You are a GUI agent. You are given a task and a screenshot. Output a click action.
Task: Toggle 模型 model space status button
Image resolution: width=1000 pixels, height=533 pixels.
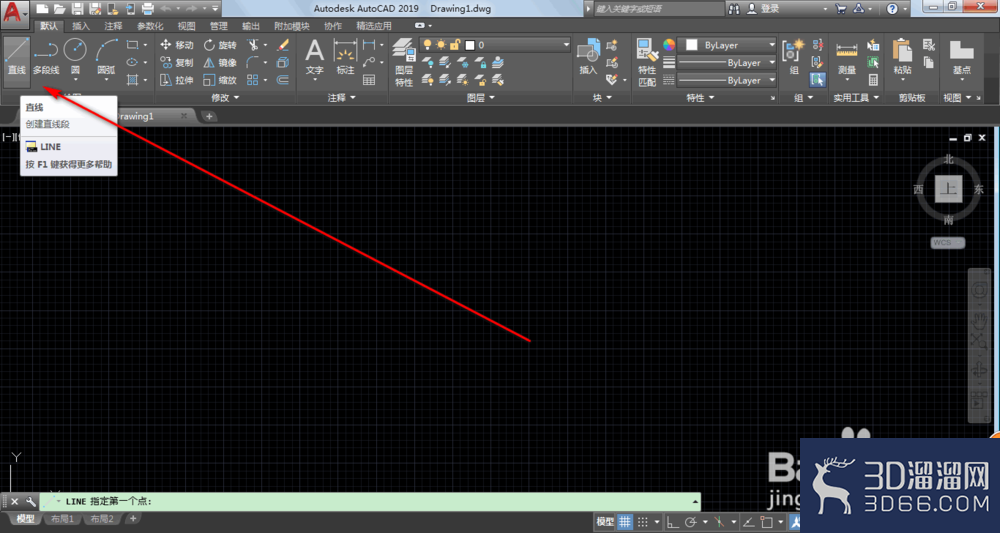click(605, 522)
